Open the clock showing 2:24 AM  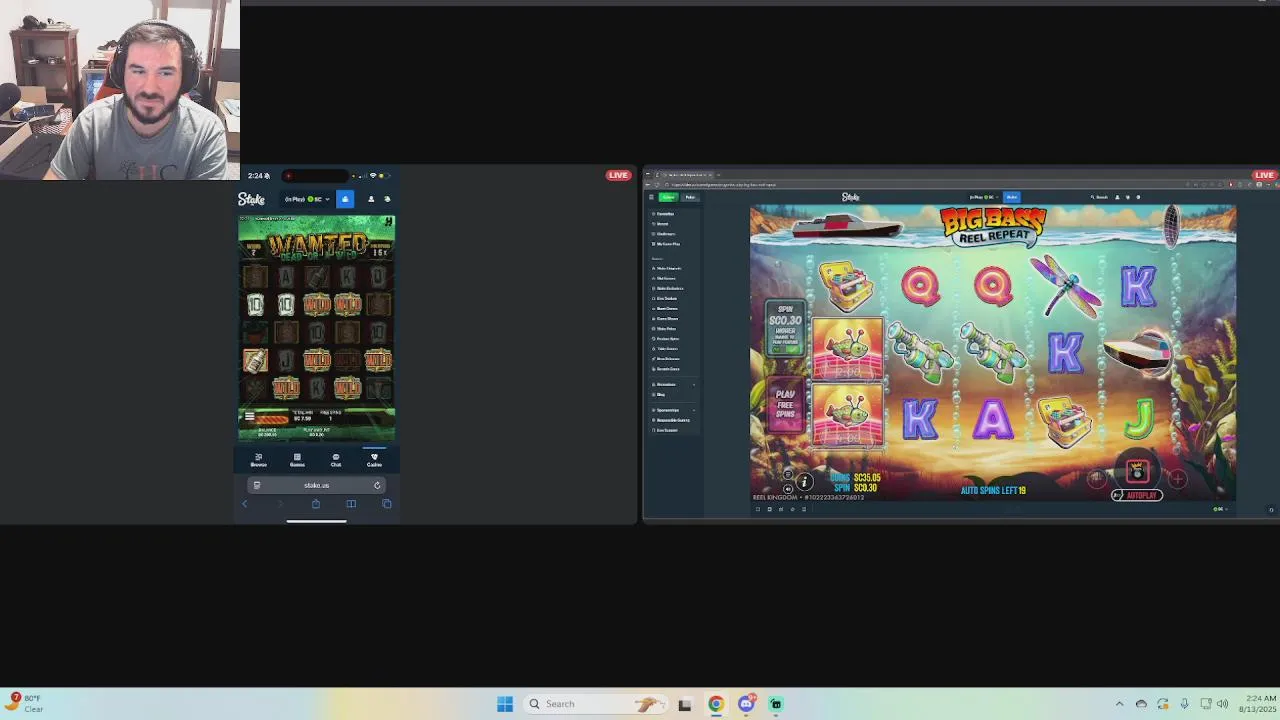click(x=1257, y=704)
